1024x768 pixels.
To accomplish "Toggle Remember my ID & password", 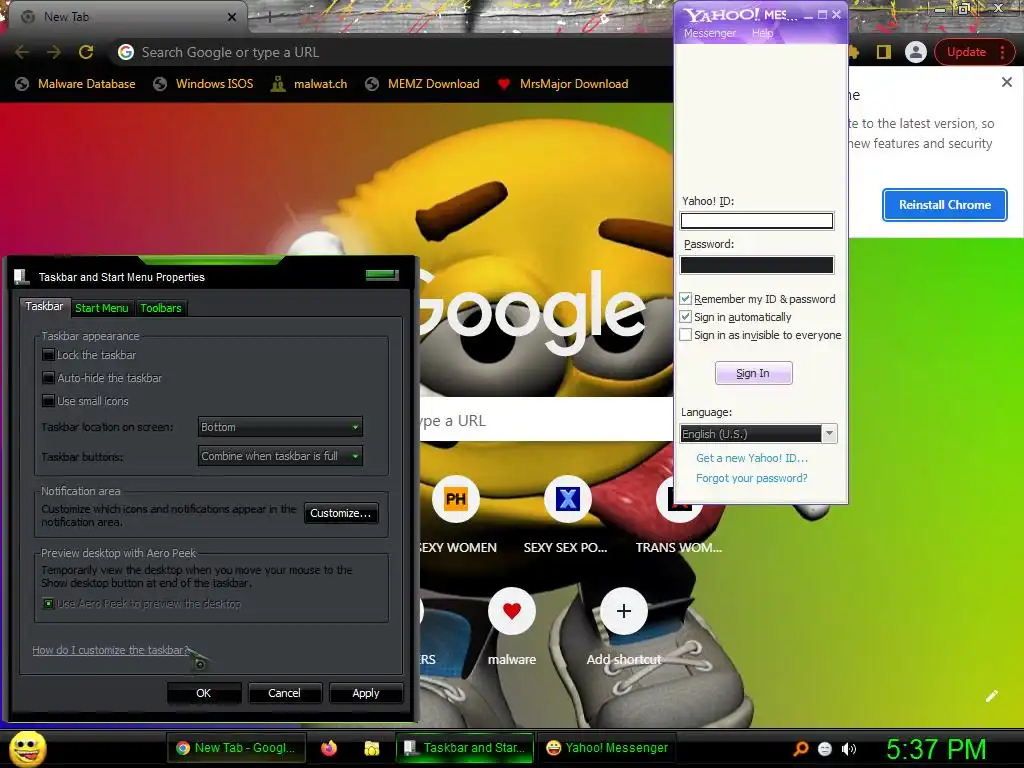I will pos(686,299).
